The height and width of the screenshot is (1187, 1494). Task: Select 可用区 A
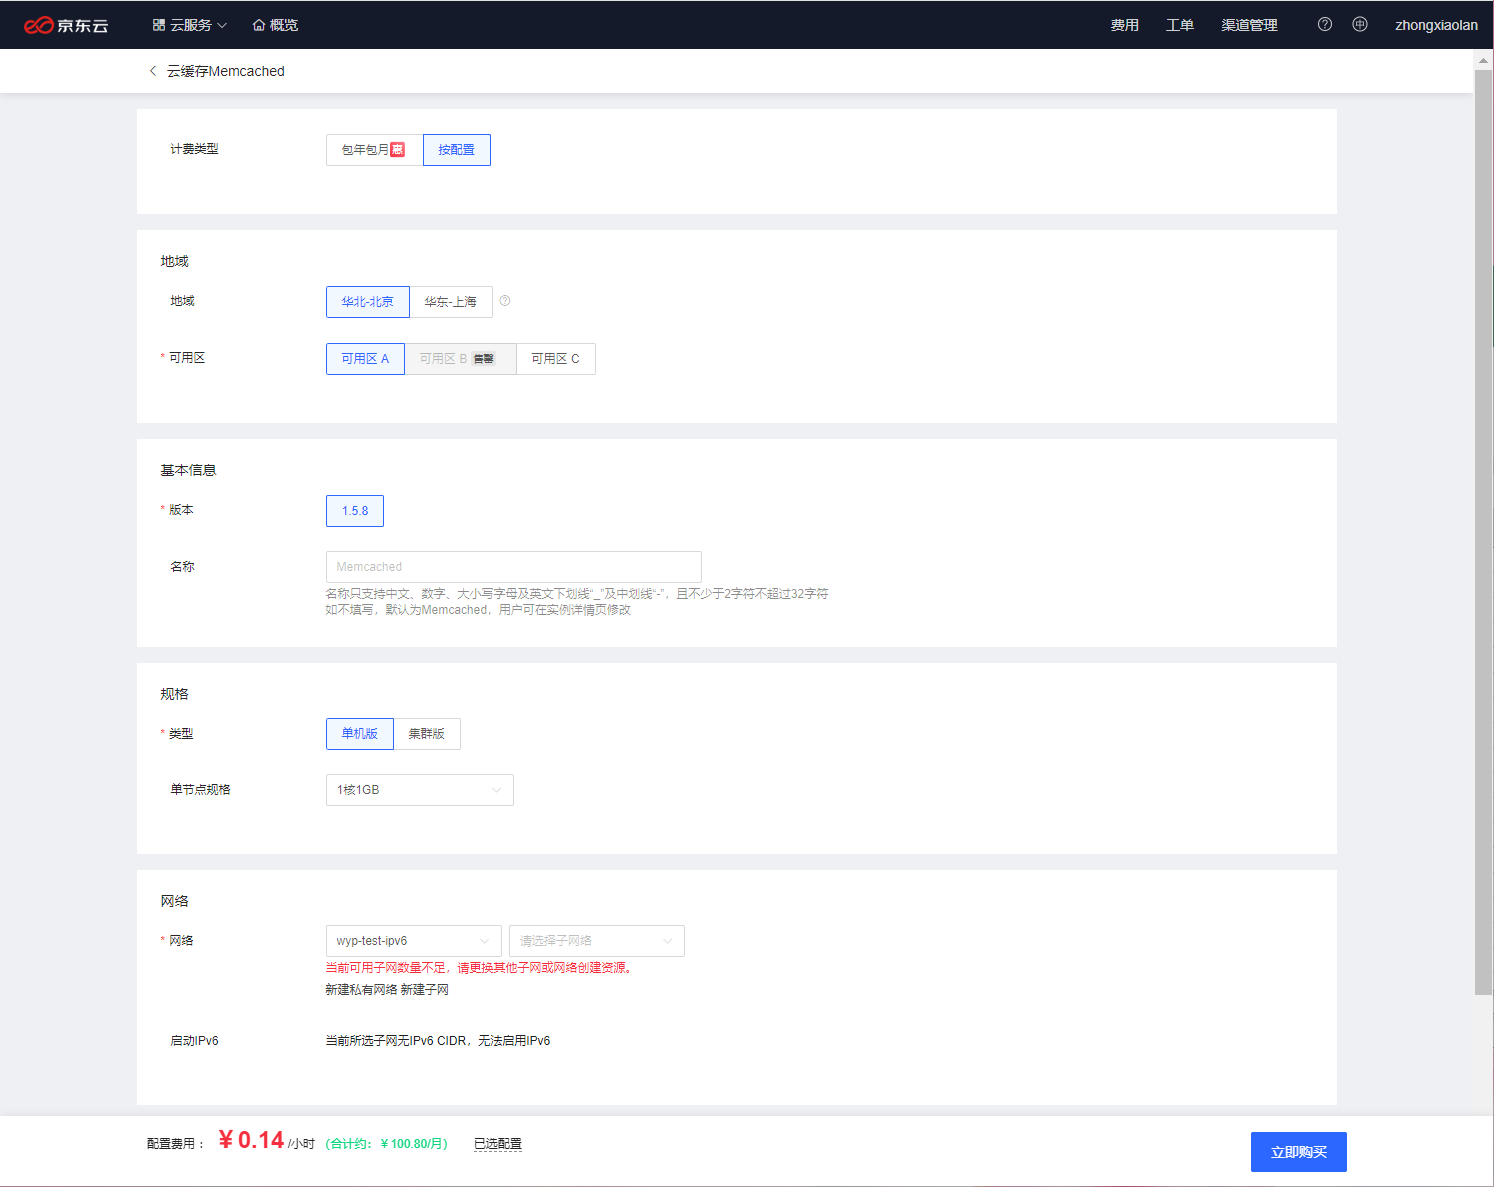(365, 359)
